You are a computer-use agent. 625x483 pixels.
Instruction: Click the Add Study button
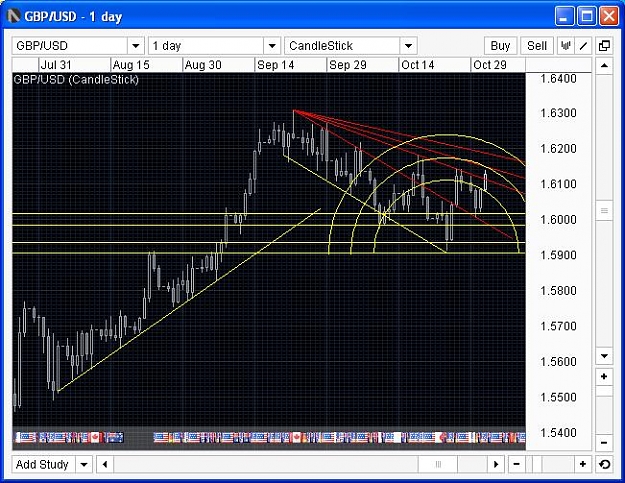43,464
